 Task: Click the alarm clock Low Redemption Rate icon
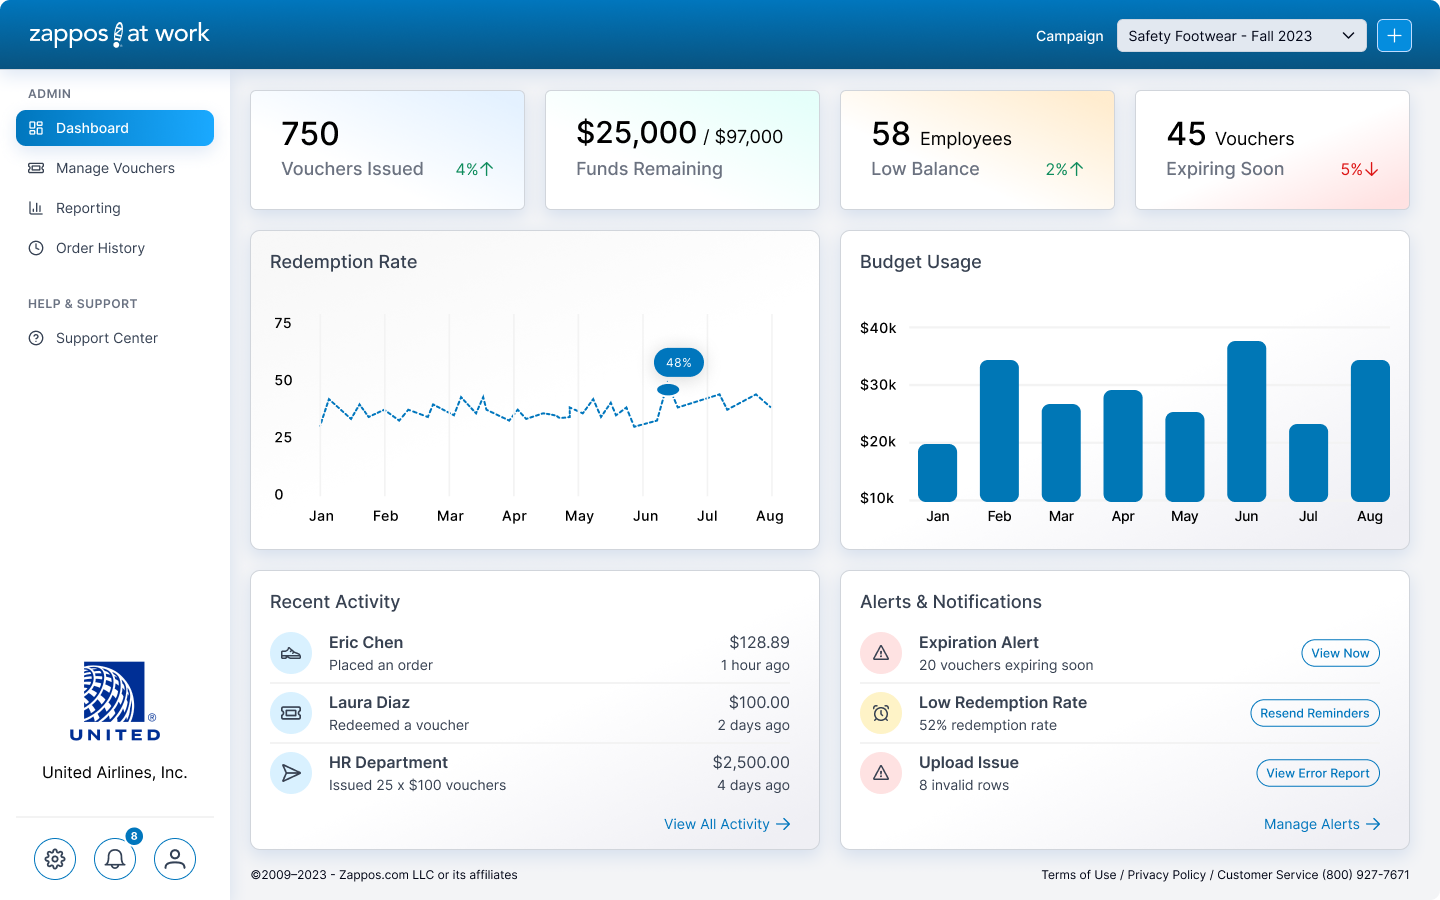[881, 713]
